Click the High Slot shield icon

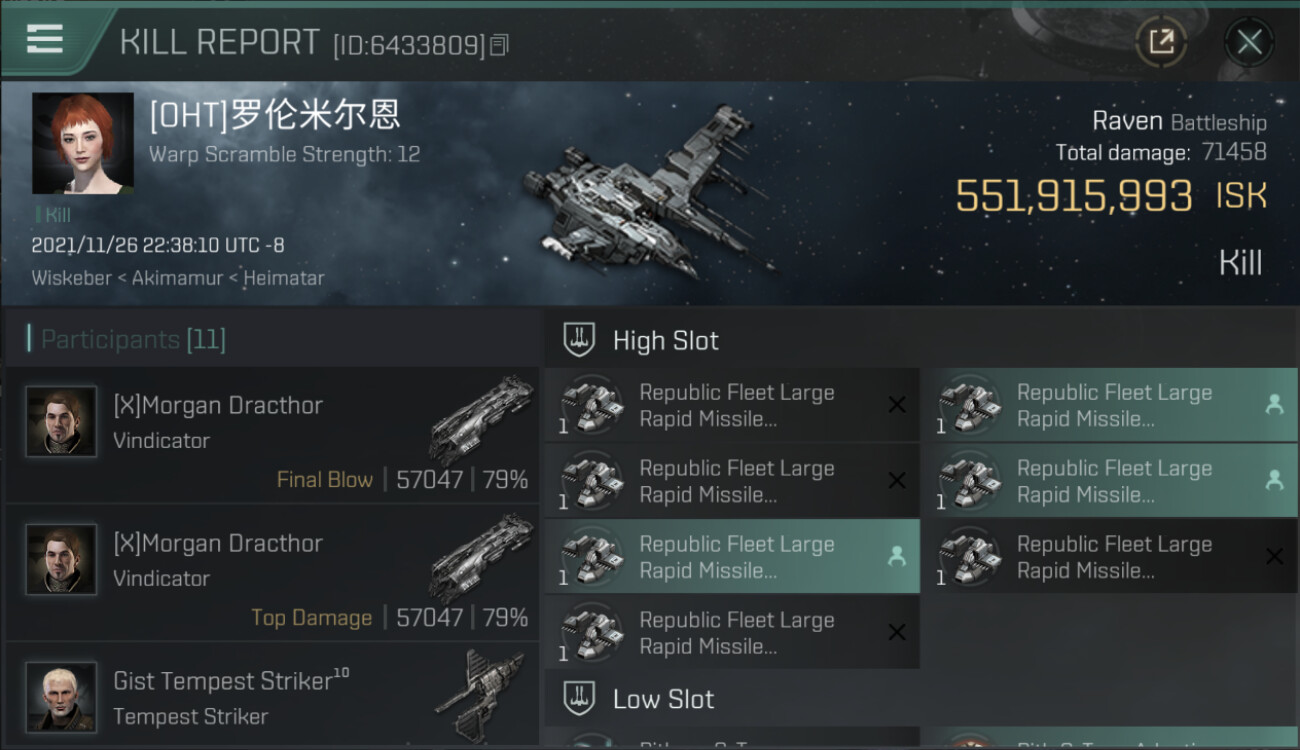click(579, 340)
